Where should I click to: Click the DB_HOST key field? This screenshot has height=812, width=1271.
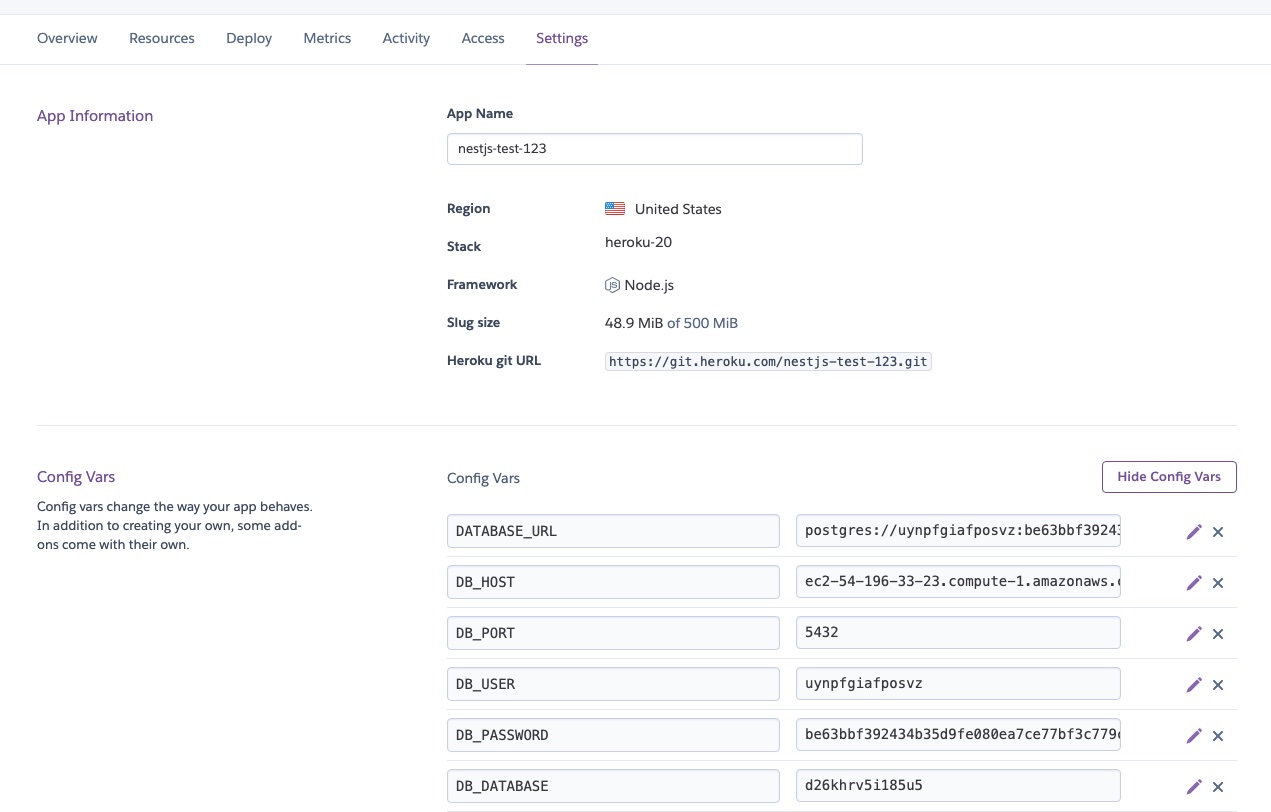(613, 582)
